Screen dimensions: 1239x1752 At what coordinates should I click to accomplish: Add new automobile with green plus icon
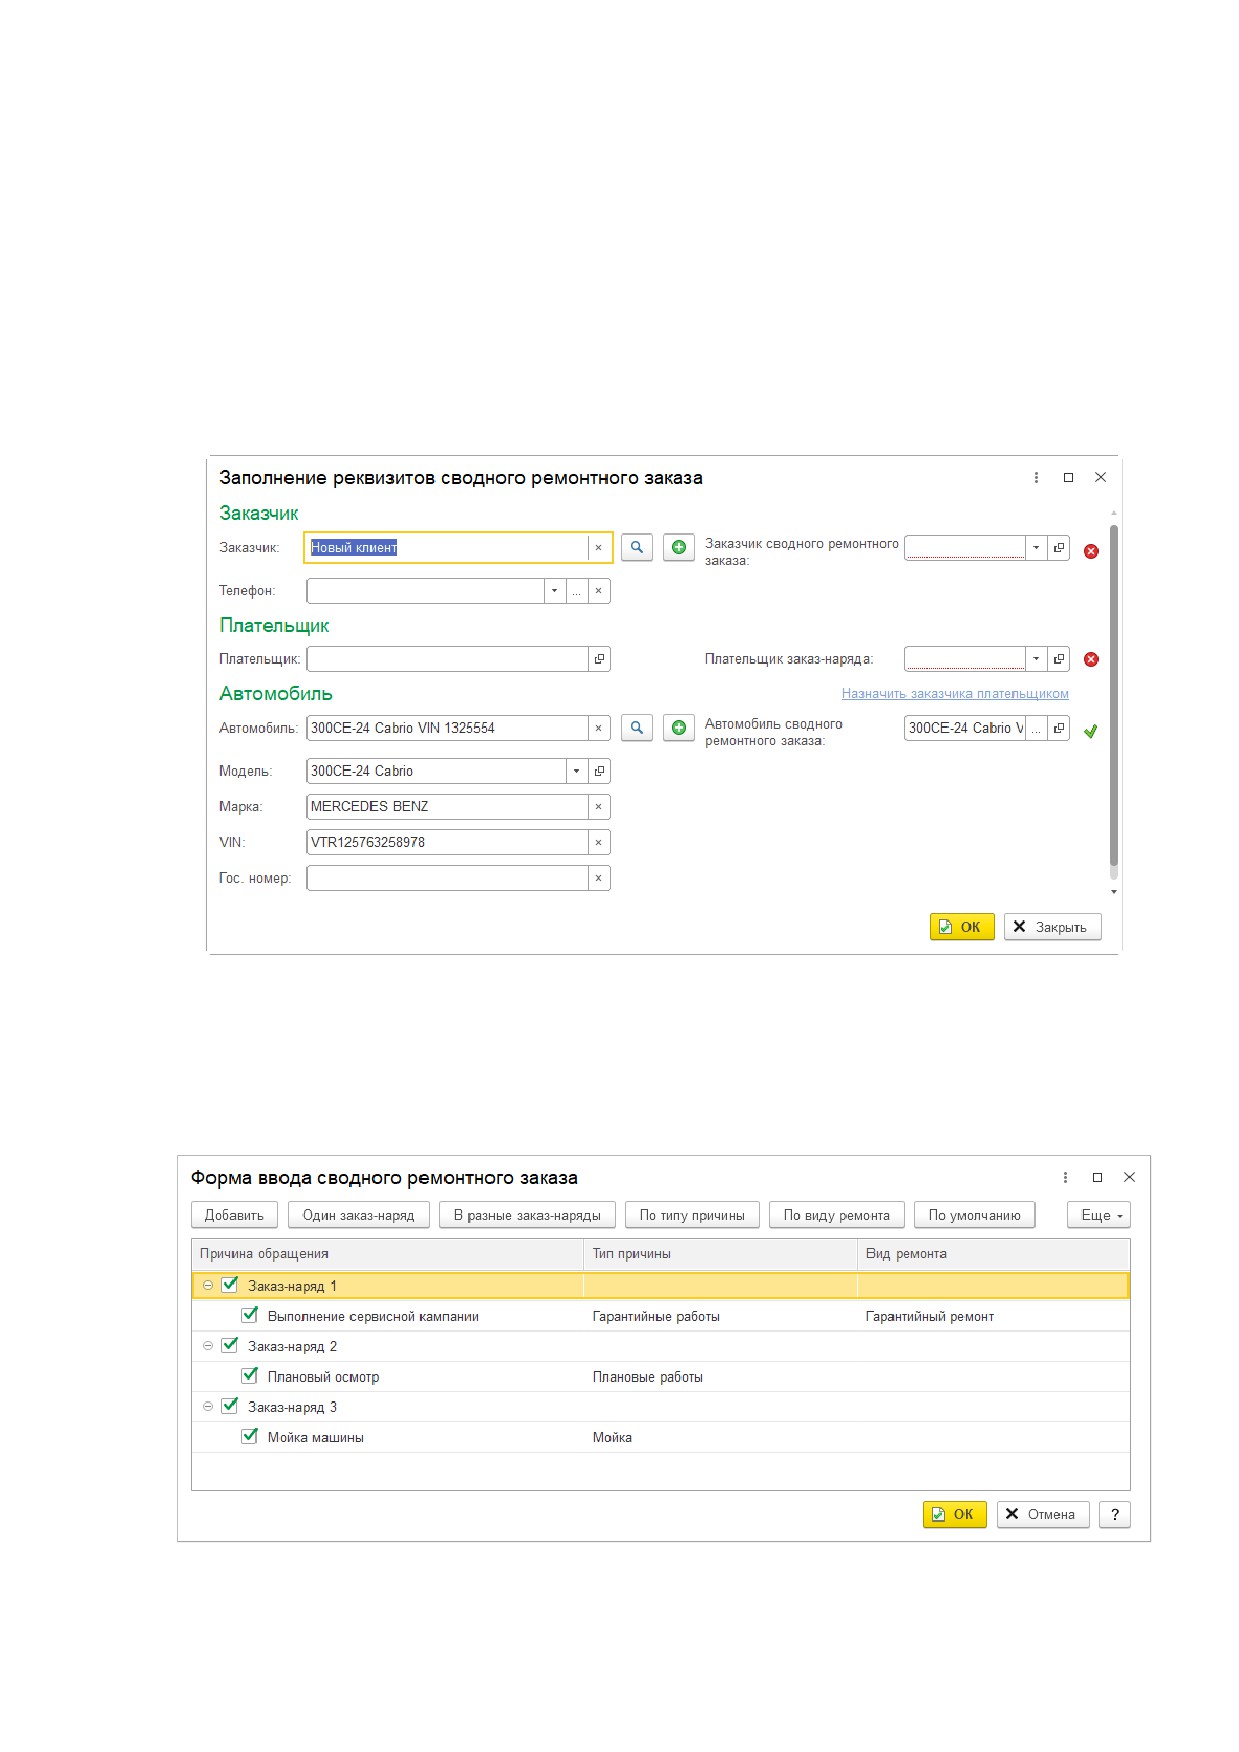678,728
